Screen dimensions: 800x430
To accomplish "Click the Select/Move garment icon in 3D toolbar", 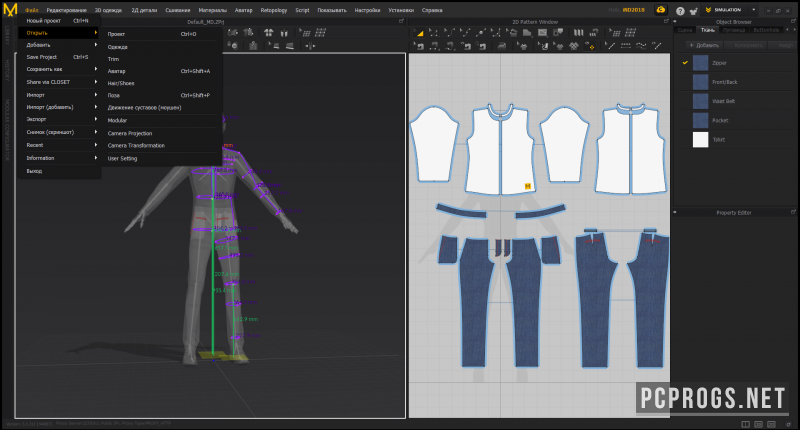I will point(248,33).
